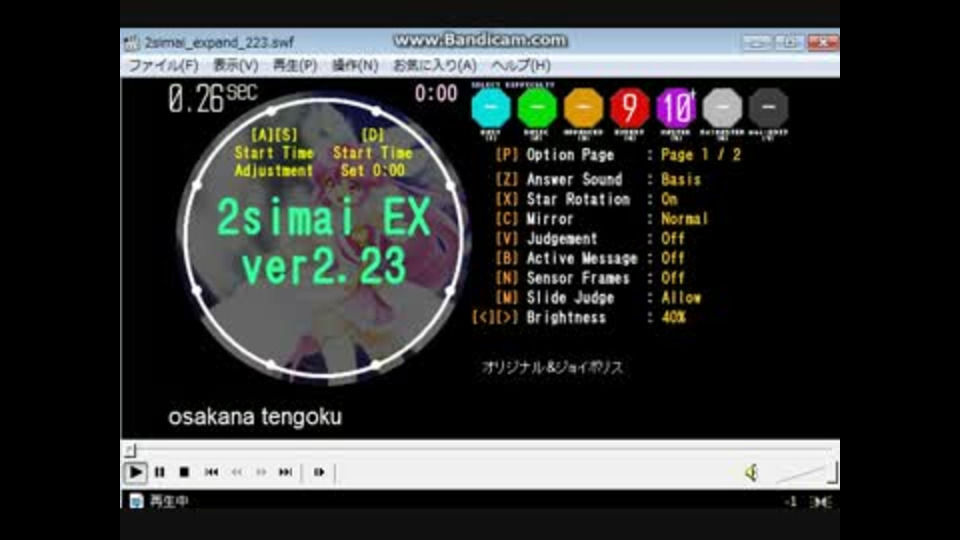The image size is (960, 540).
Task: Skip to the next item
Action: 285,472
